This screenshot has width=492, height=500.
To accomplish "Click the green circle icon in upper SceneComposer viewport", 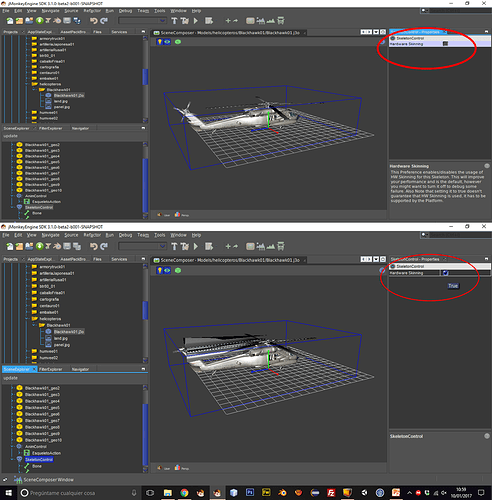I will [178, 42].
